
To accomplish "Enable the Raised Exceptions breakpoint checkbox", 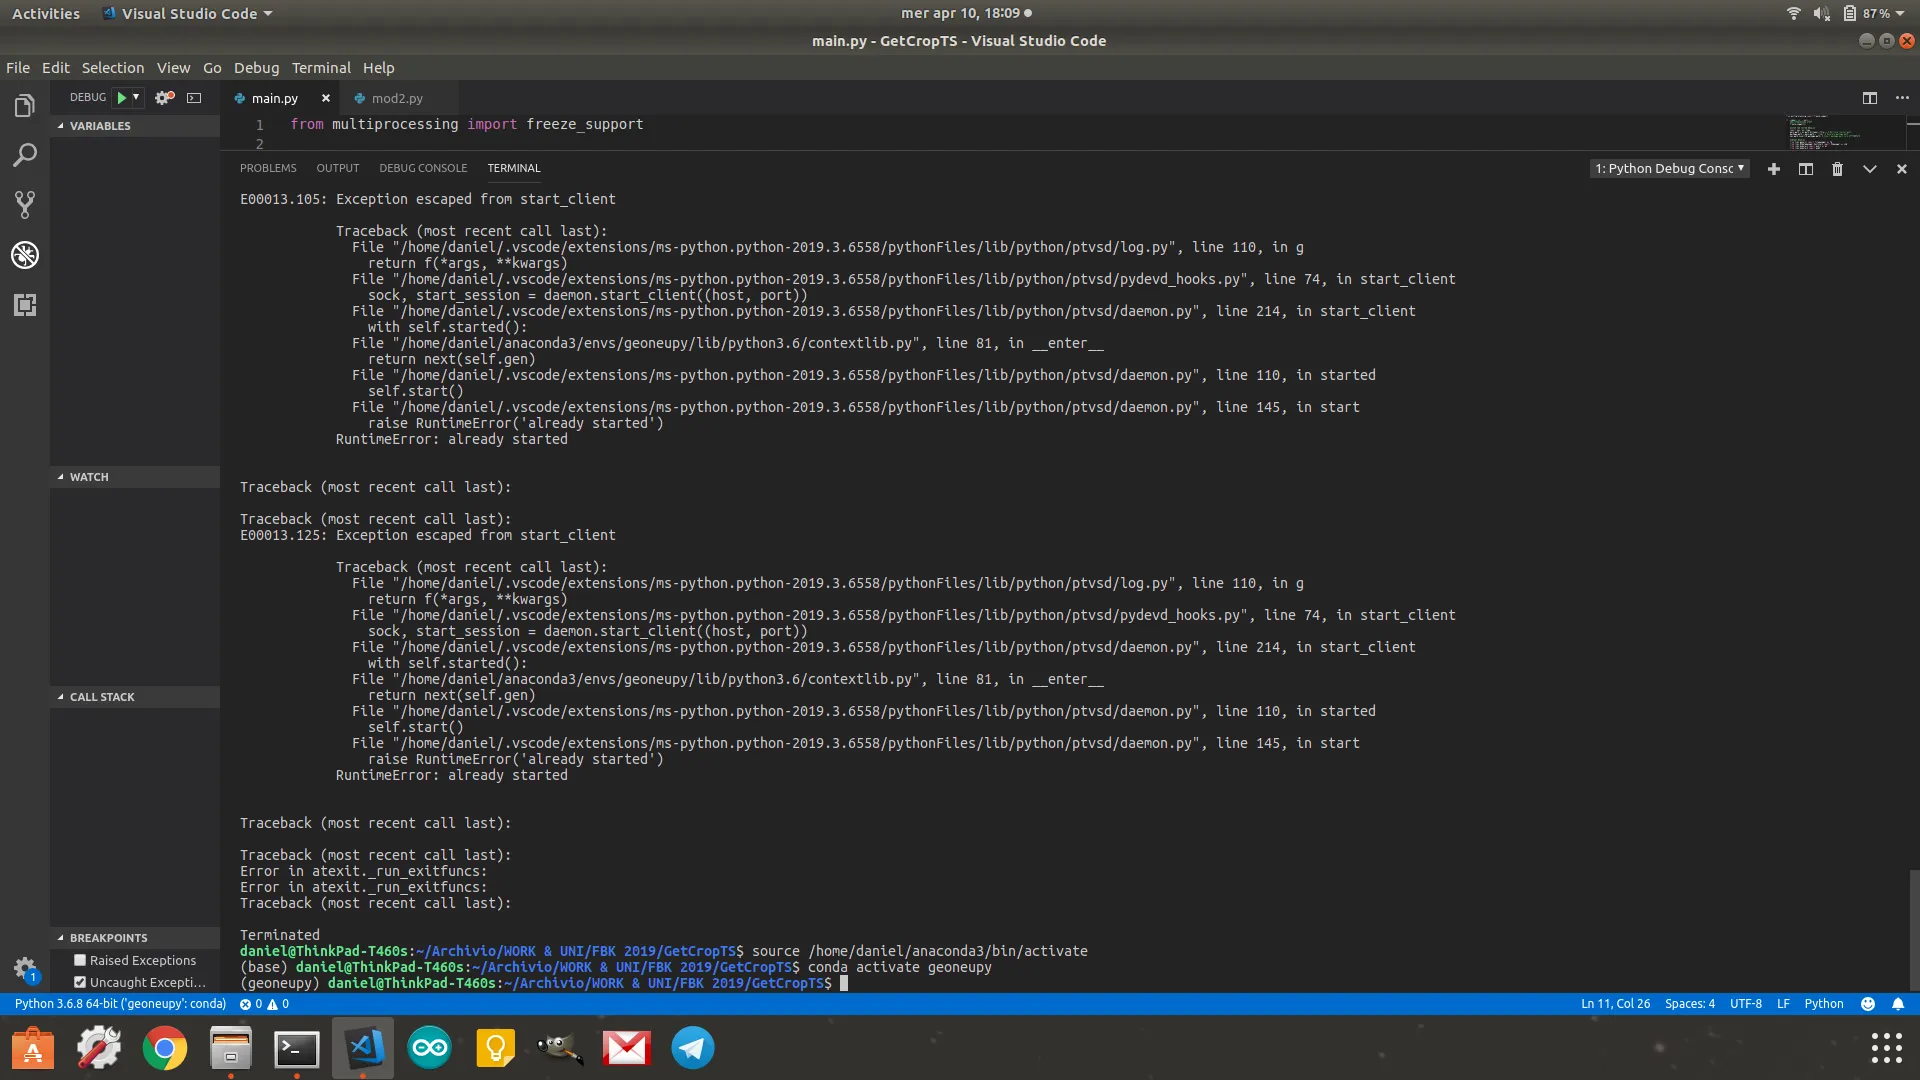I will click(80, 960).
